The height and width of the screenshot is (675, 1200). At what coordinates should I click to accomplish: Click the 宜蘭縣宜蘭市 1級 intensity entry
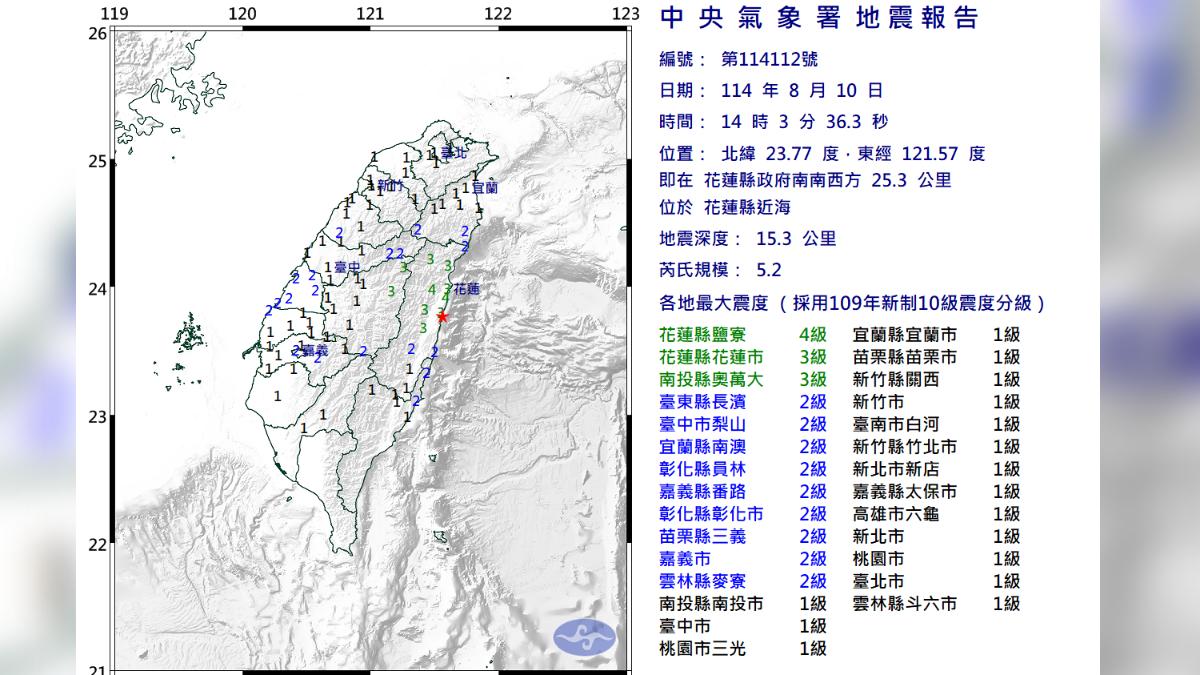pos(935,335)
